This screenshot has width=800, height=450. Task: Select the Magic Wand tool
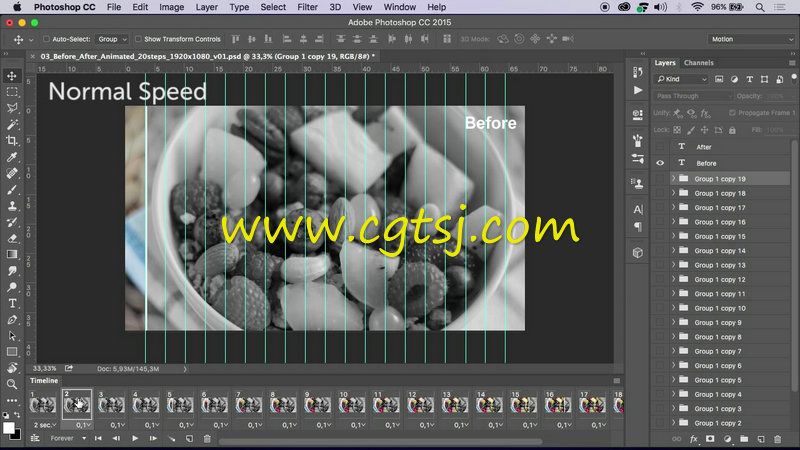[x=12, y=124]
